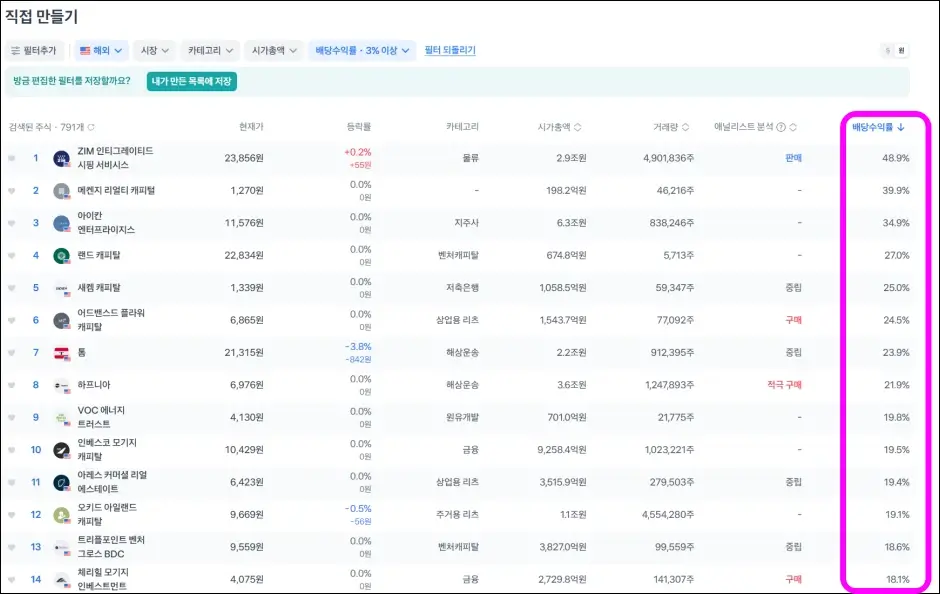This screenshot has height=594, width=940.
Task: Refresh the 검색된 주식 791개 count
Action: coord(91,127)
